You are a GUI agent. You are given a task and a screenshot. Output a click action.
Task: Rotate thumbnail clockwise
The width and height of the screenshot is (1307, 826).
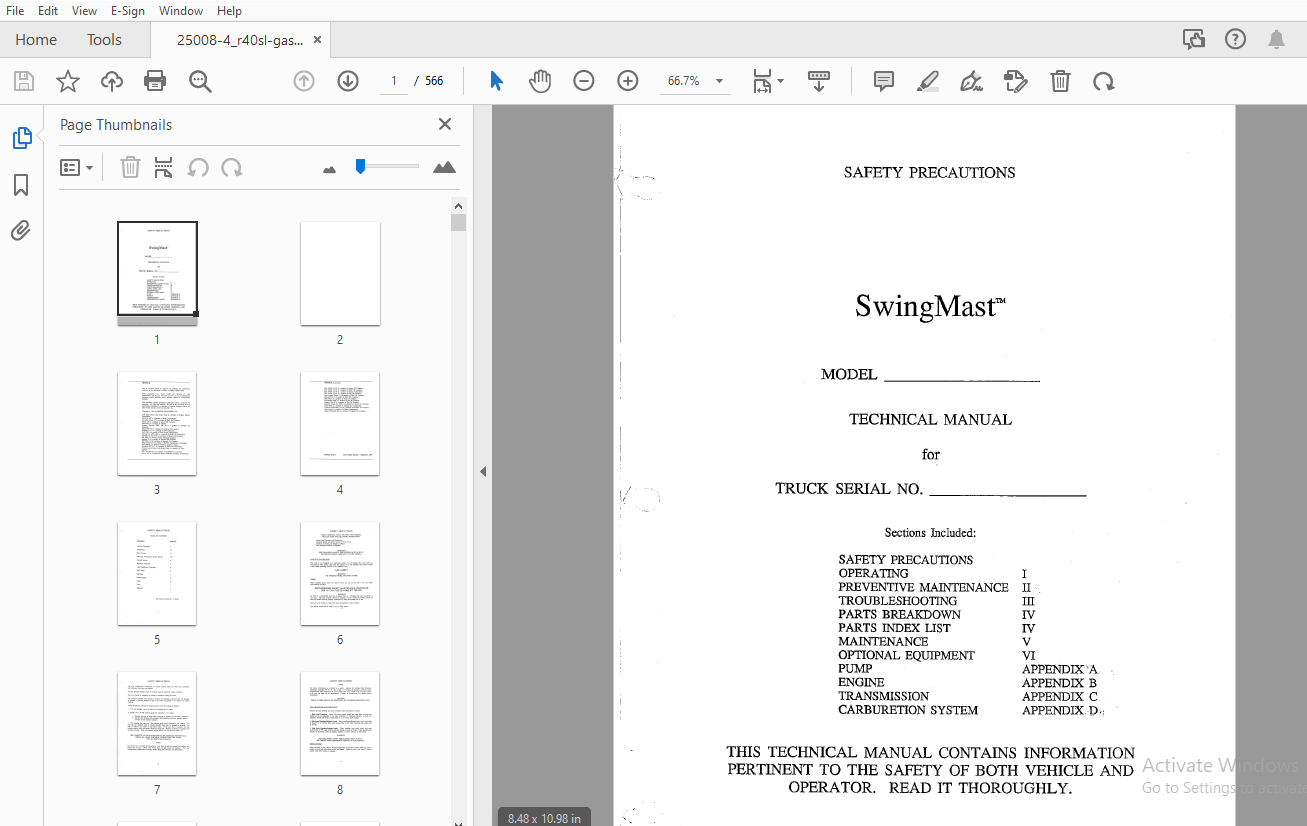(232, 167)
